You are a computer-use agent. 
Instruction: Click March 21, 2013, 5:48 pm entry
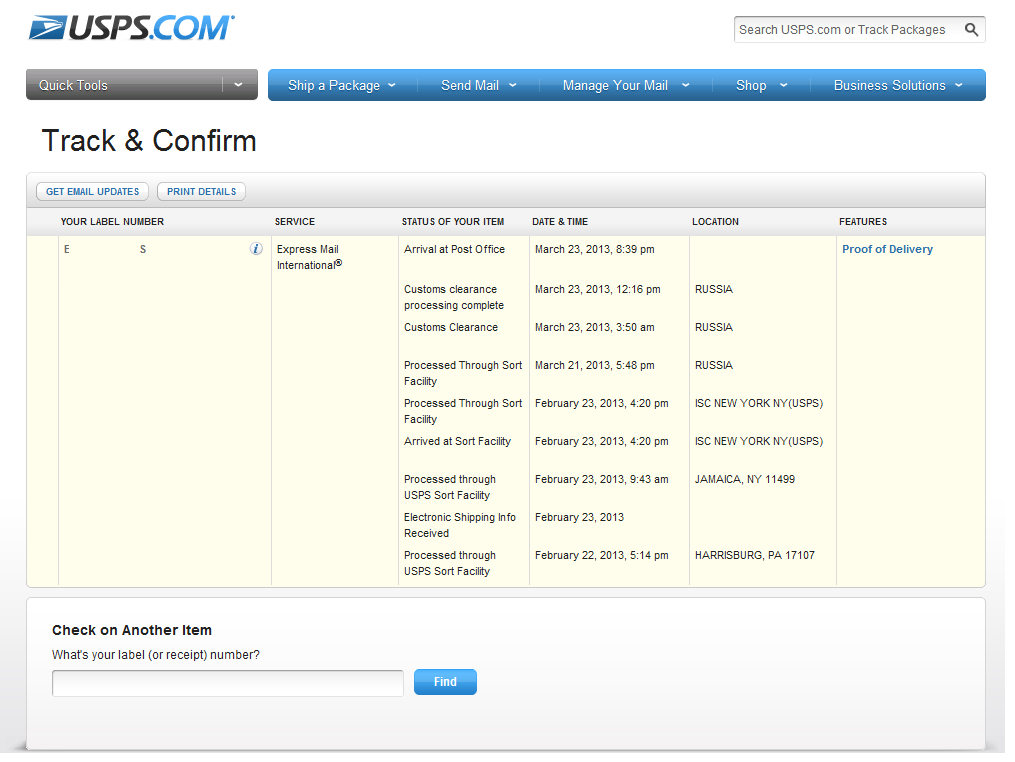[x=594, y=365]
